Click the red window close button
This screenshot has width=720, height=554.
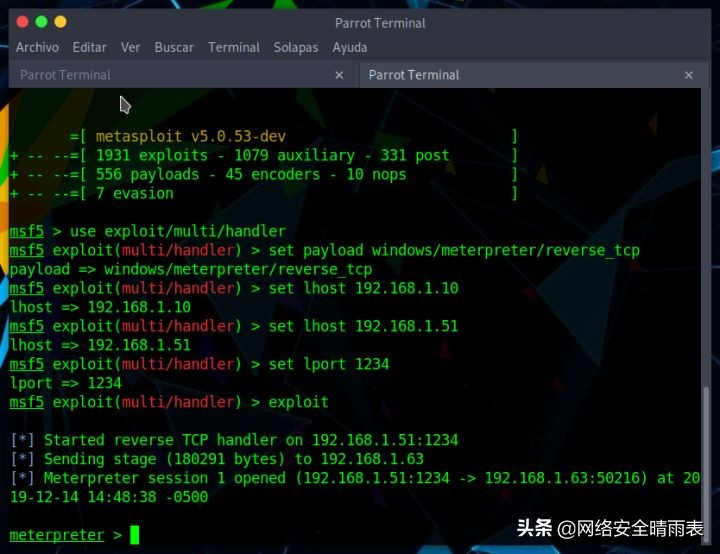[x=22, y=22]
